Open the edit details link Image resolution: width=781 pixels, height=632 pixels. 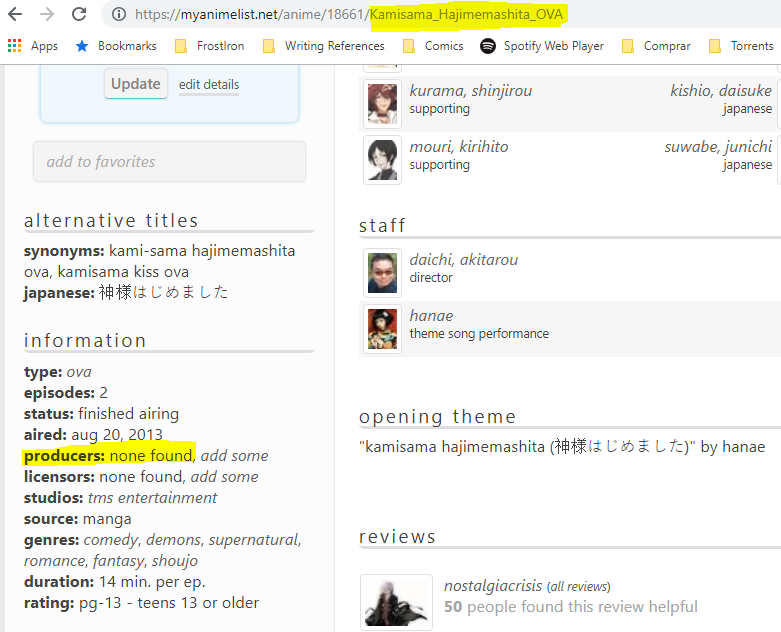209,85
